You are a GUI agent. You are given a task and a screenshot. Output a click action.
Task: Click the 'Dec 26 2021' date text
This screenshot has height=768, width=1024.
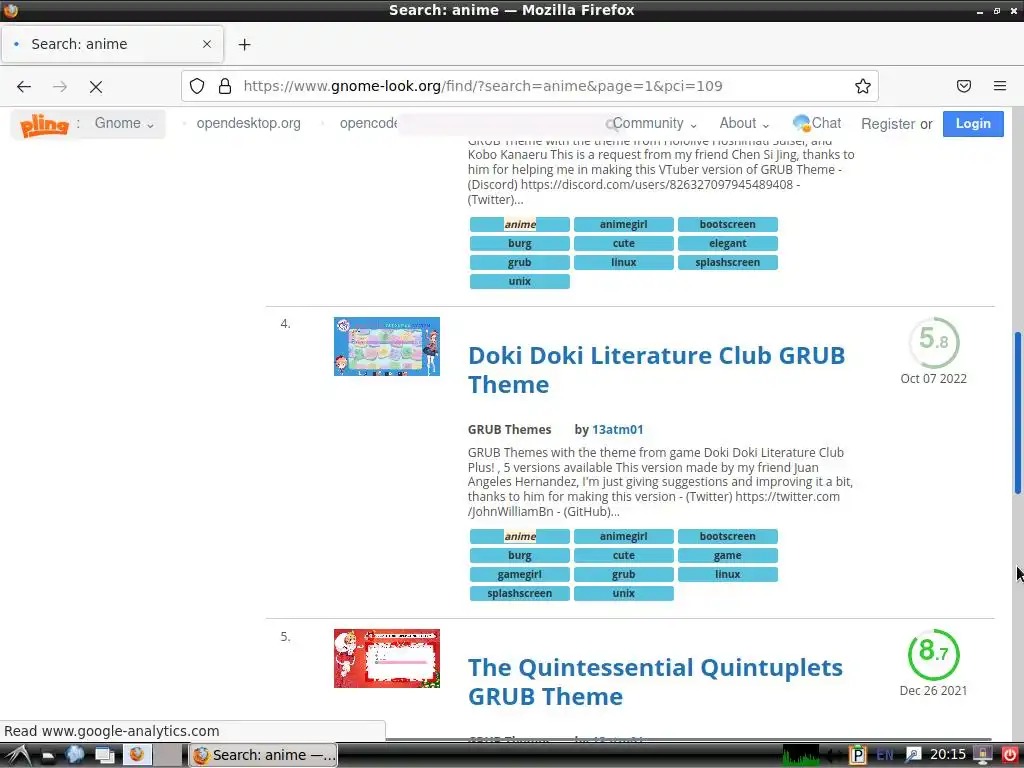point(933,691)
